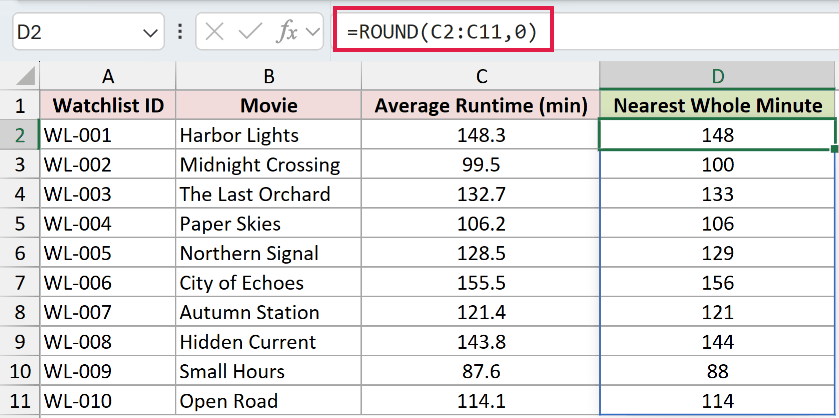Open the options dots beside the Name Box

click(180, 32)
